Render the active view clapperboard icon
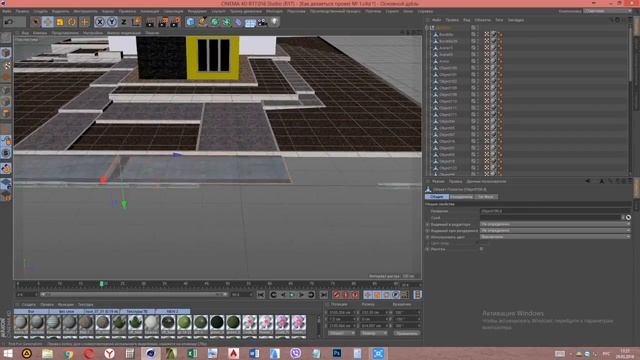Viewport: 640px width, 360px height. coord(150,22)
